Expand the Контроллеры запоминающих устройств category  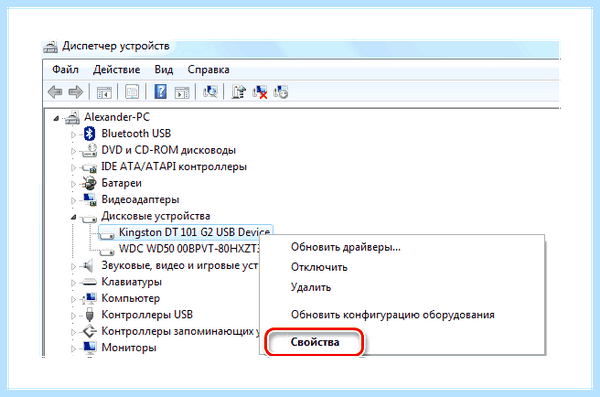(x=73, y=332)
